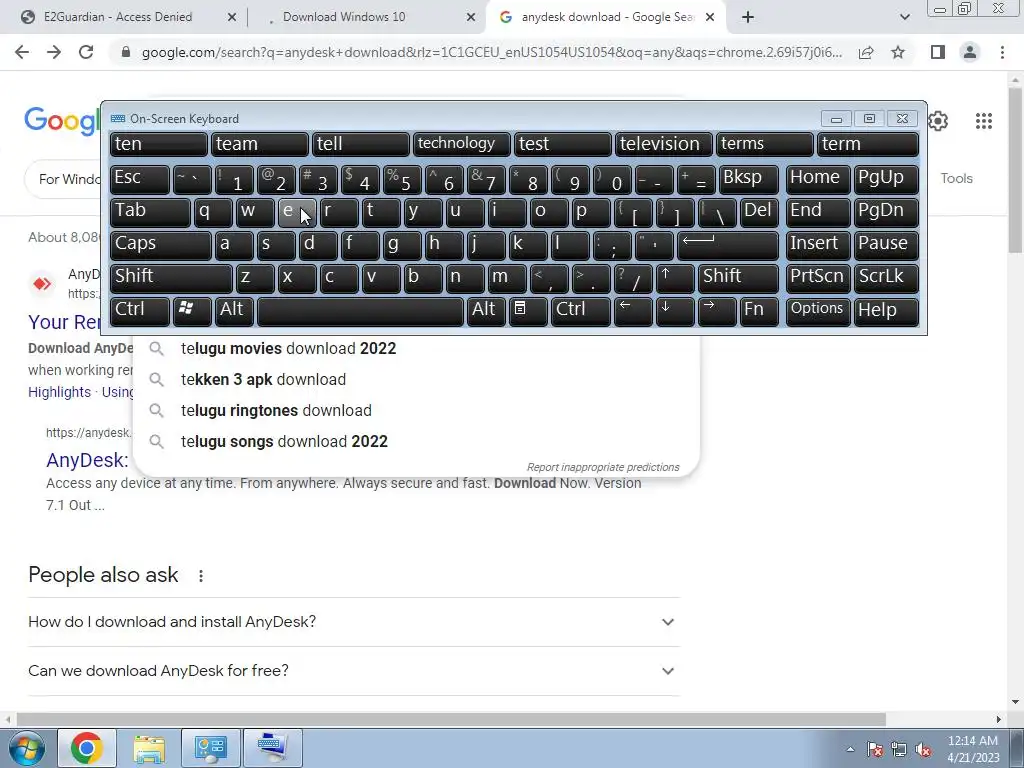
Task: Go back with the browser back arrow
Action: pos(22,52)
